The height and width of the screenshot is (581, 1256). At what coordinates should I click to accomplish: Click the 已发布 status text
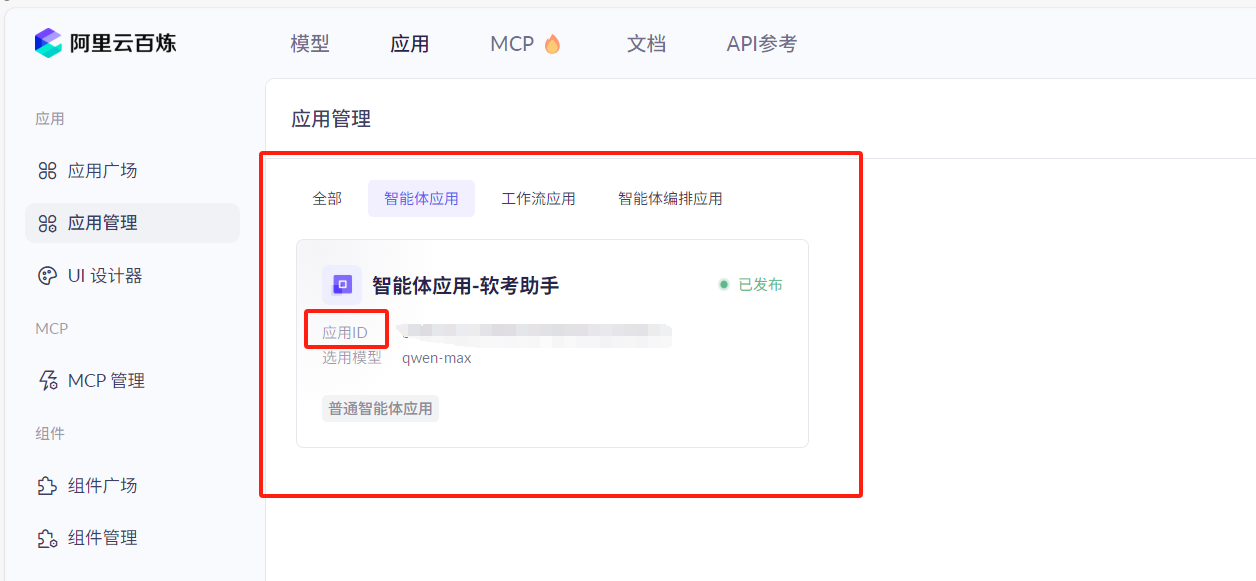pyautogui.click(x=760, y=285)
